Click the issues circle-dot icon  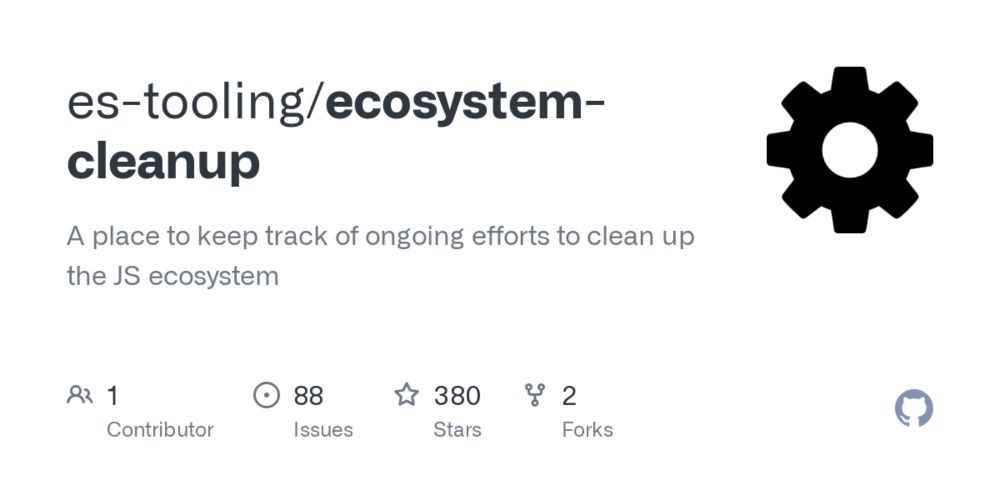(x=267, y=395)
